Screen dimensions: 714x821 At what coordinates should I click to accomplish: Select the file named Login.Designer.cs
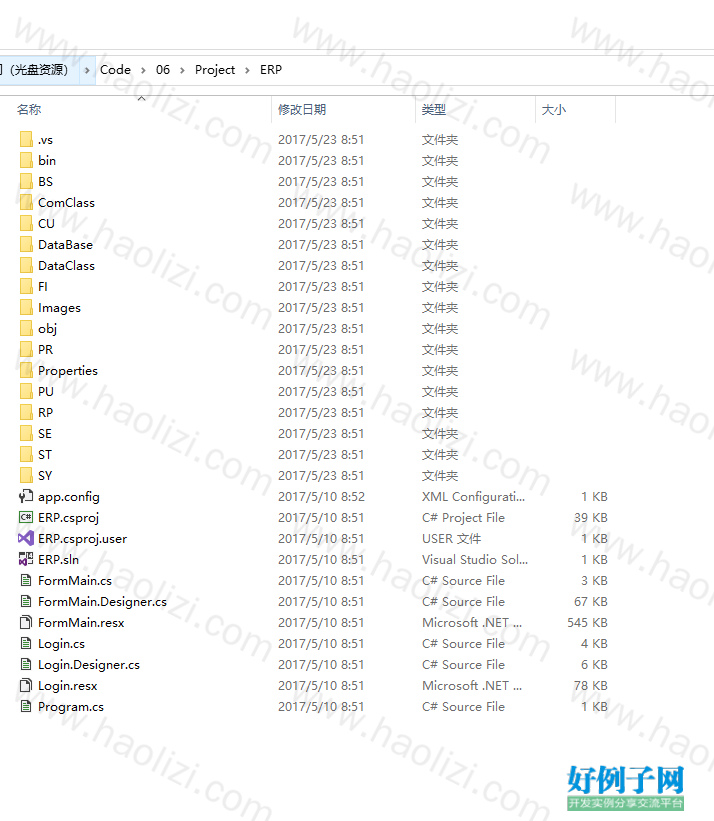pos(88,664)
